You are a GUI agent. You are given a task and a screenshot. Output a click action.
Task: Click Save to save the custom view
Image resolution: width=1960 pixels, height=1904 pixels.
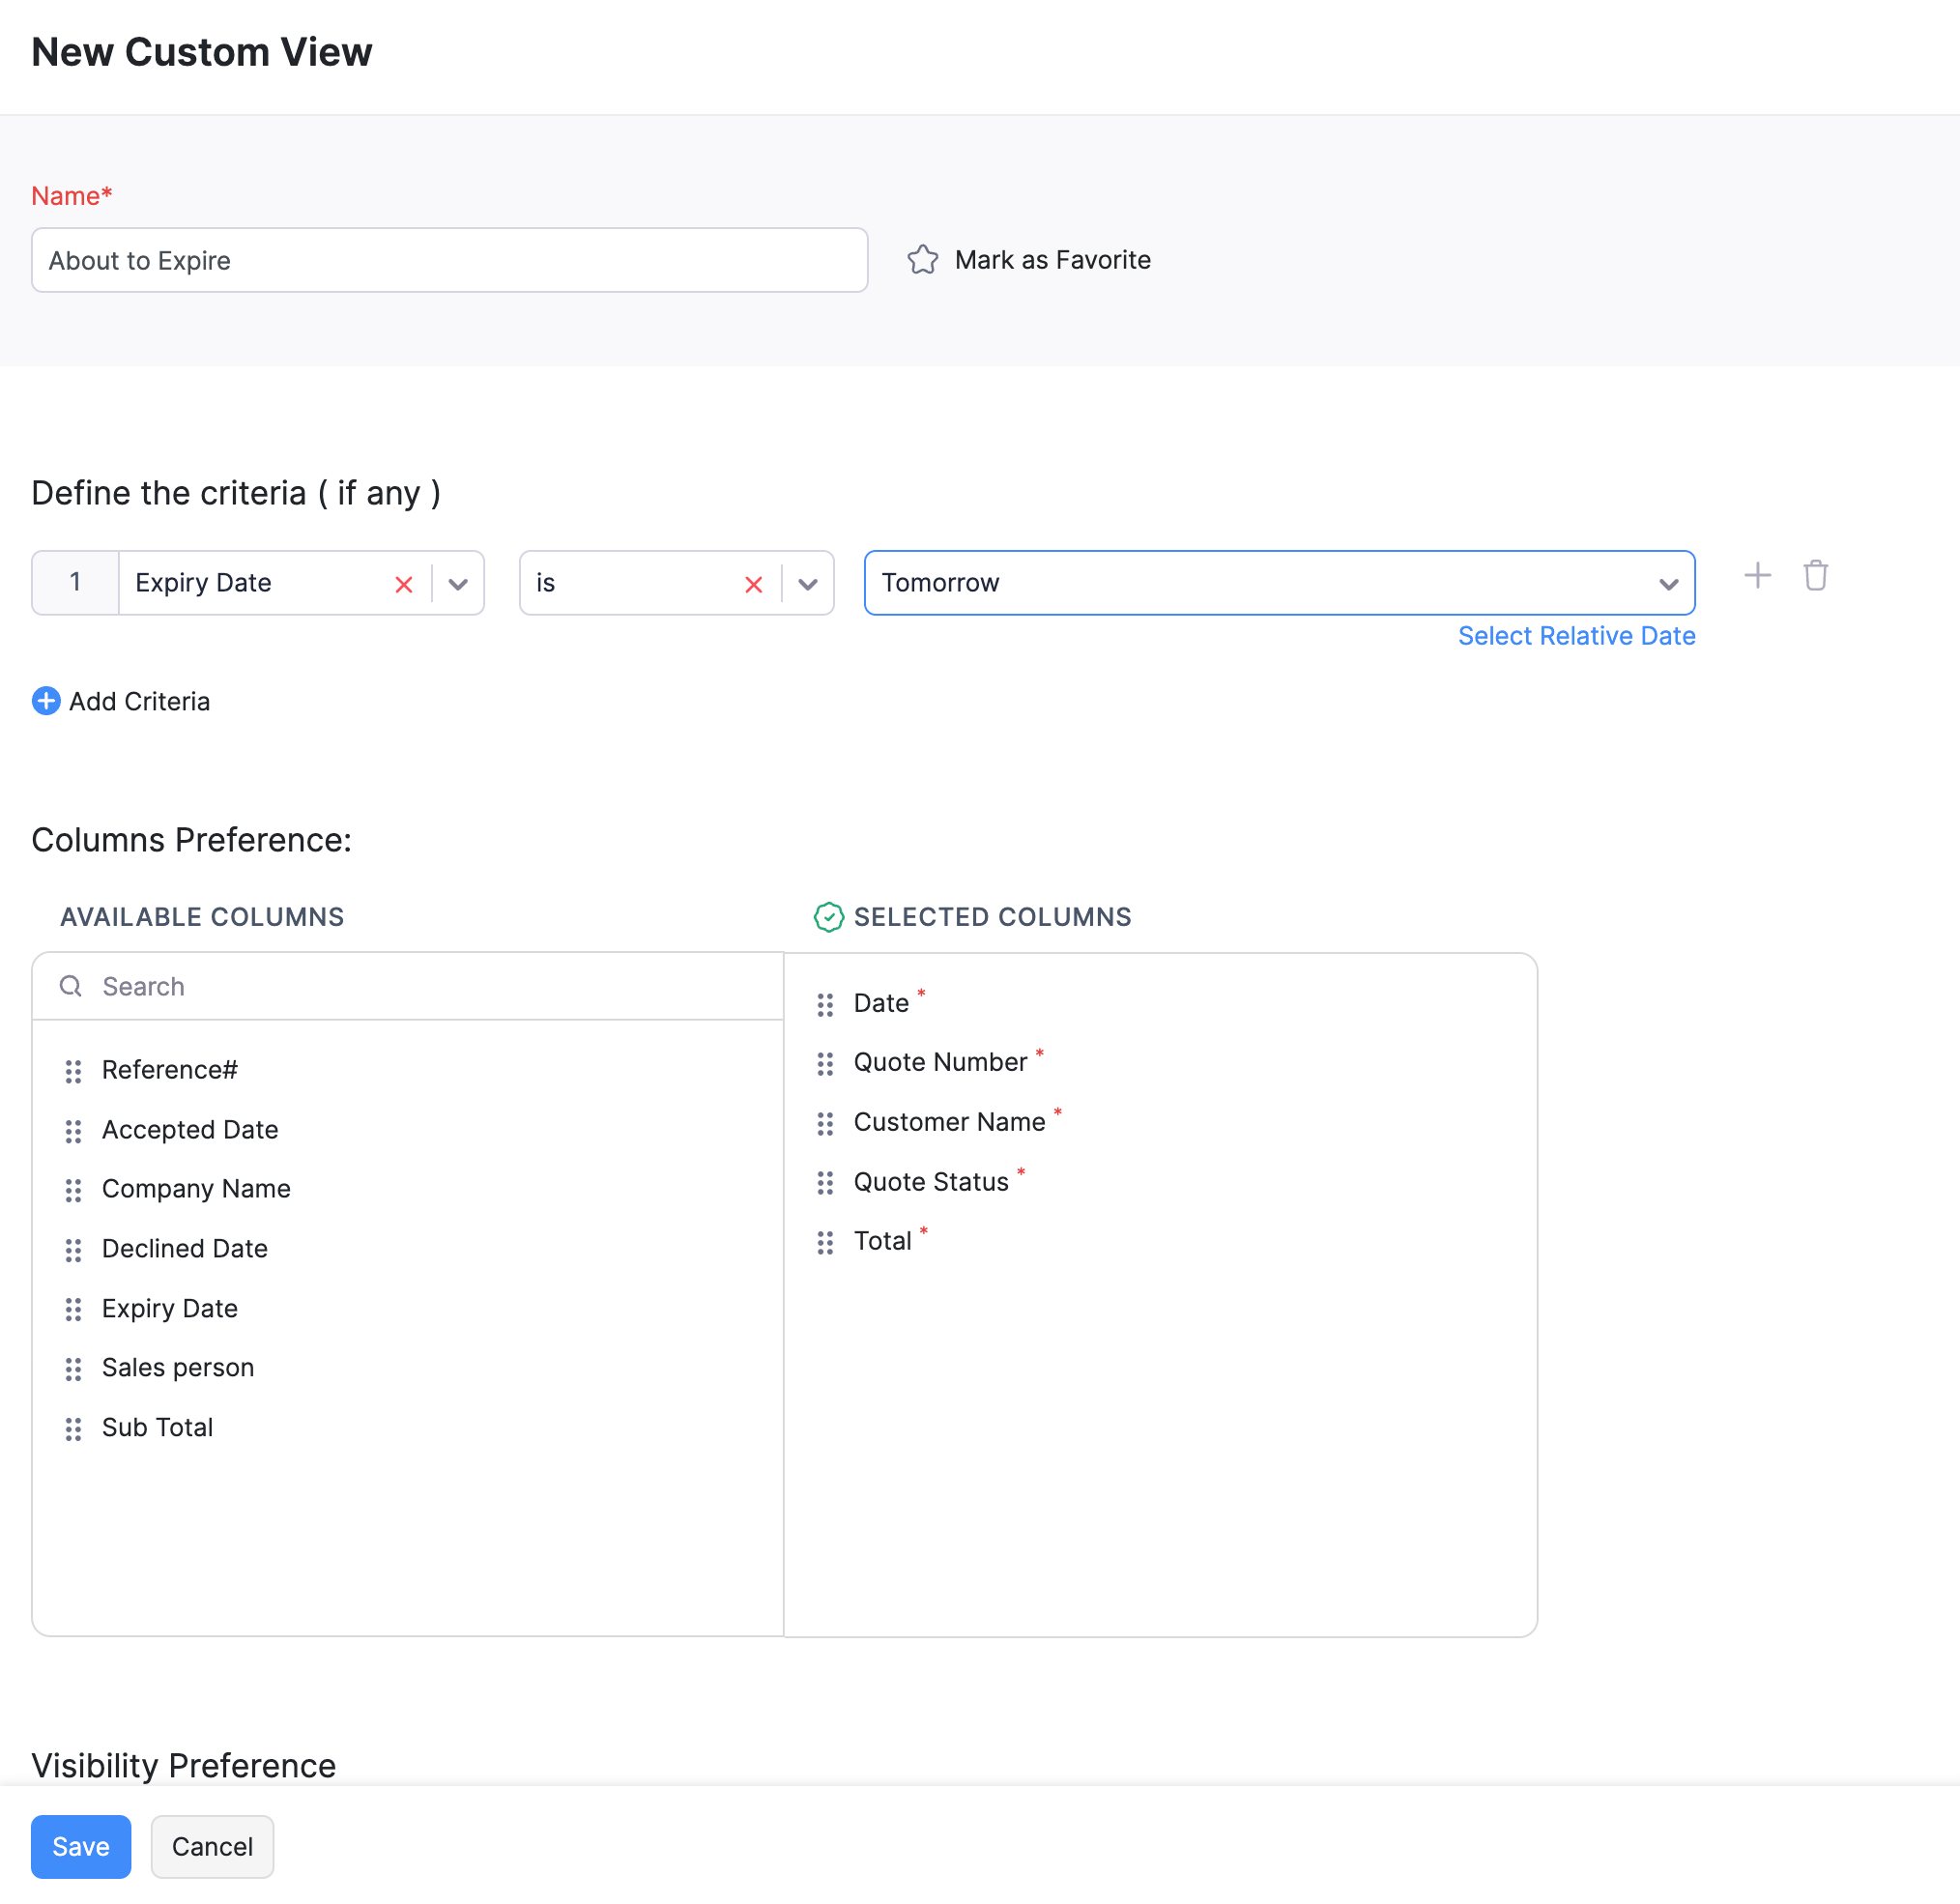[x=80, y=1846]
